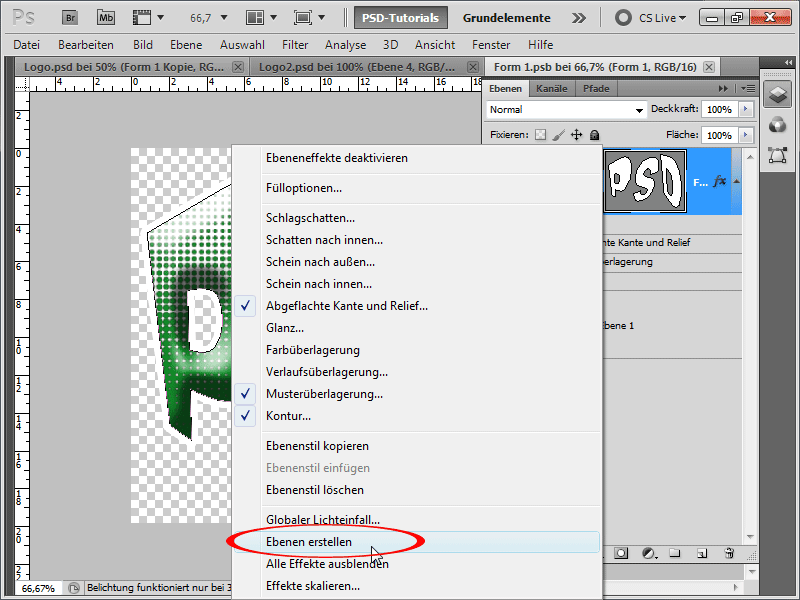Click the PSD layer thumbnail

click(x=645, y=181)
